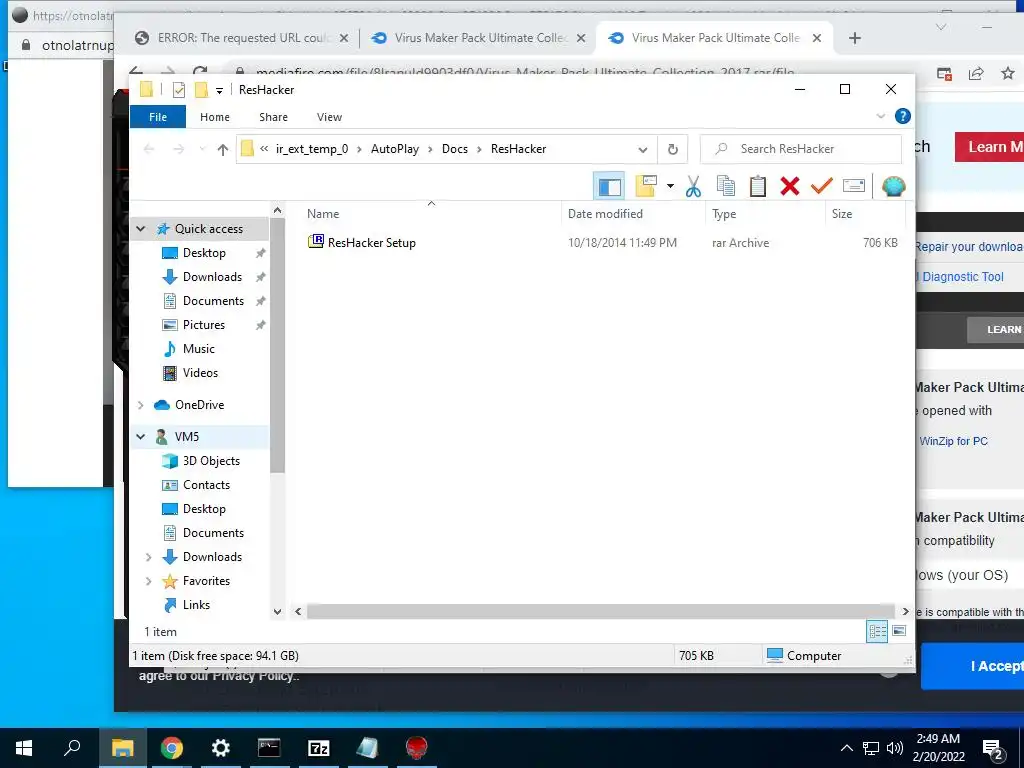
Task: Click the file list horizontal scrollbar
Action: click(x=601, y=612)
